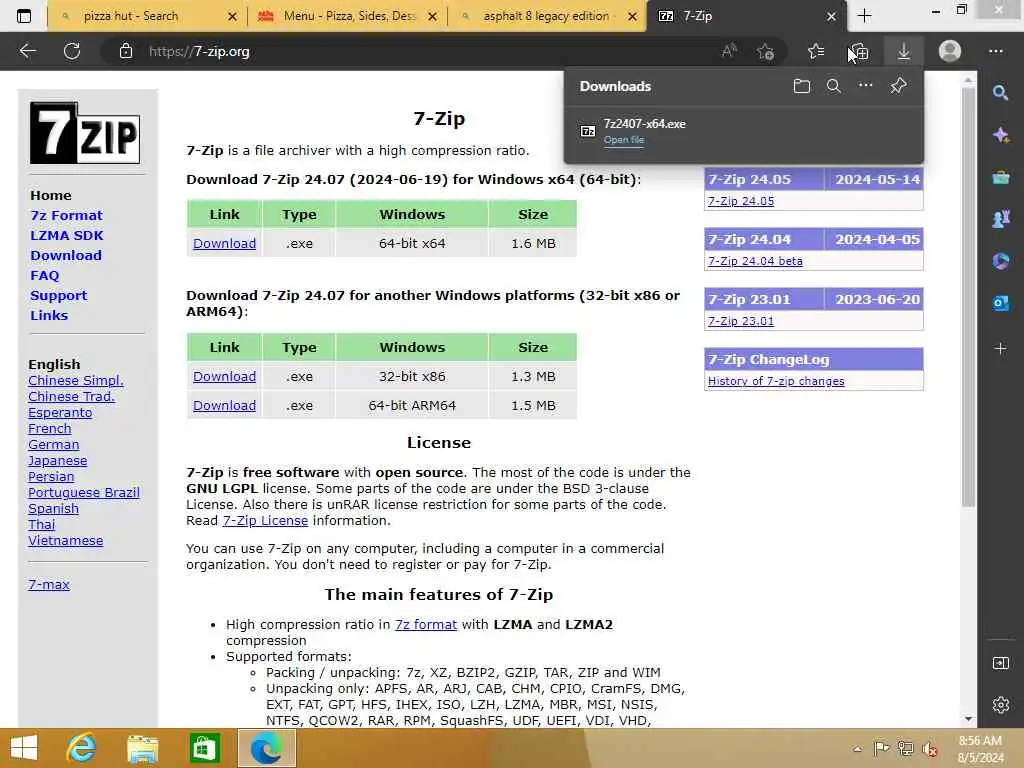
Task: Open the 7-Zip 24.04 beta link
Action: point(756,261)
